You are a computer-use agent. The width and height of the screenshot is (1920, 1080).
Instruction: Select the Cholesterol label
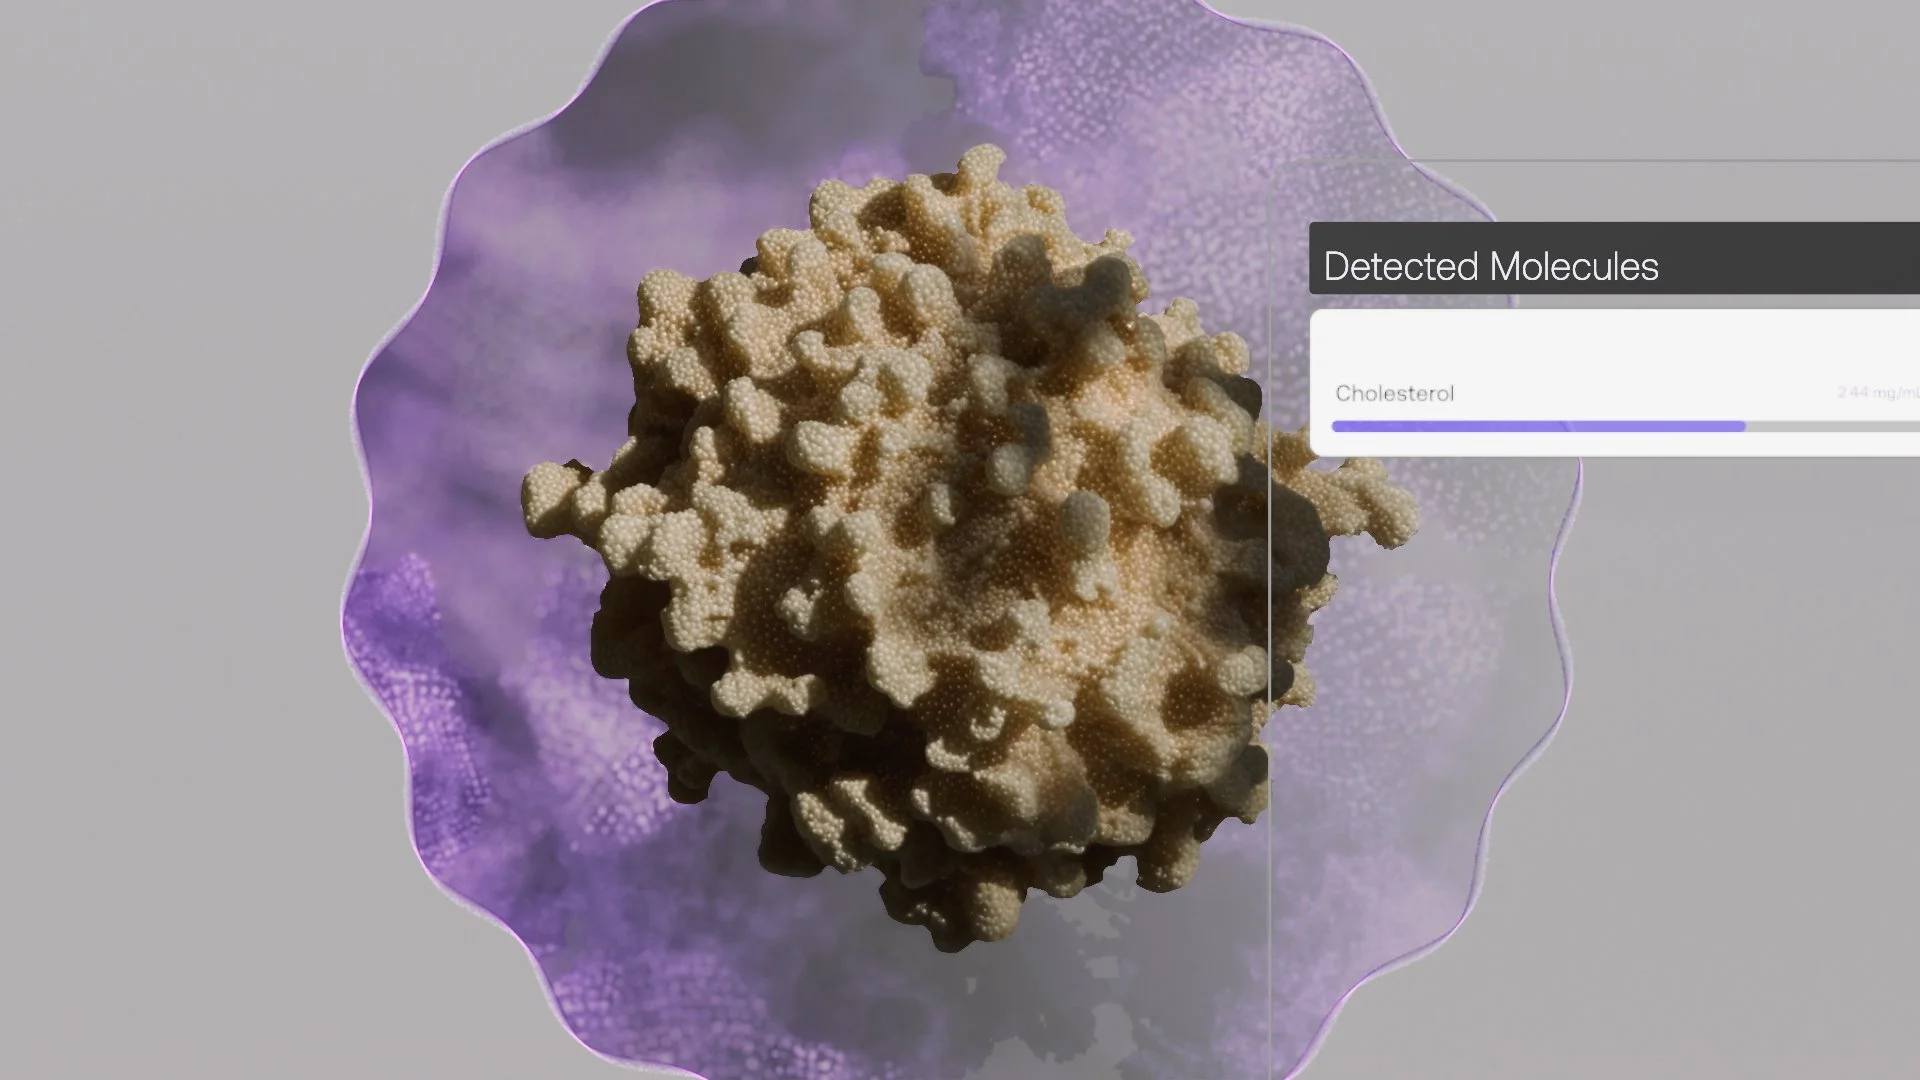[x=1394, y=394]
